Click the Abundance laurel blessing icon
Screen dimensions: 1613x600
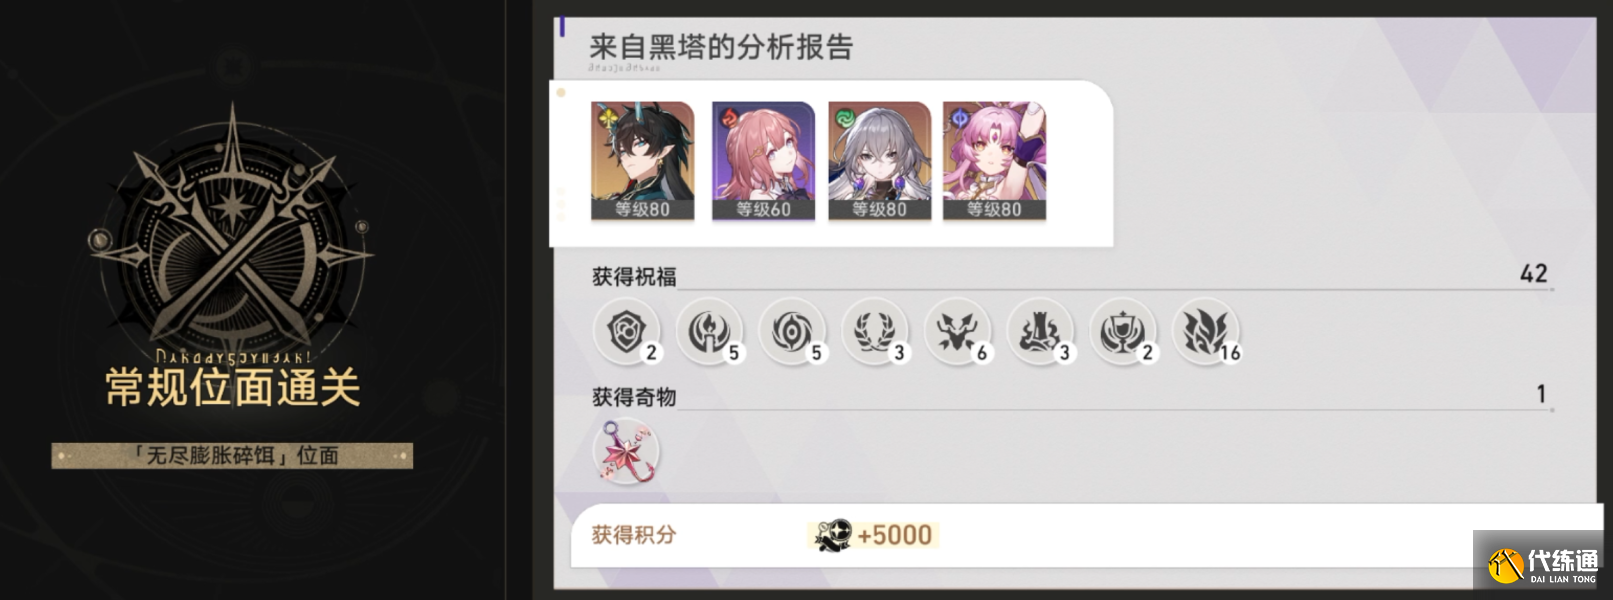click(875, 331)
